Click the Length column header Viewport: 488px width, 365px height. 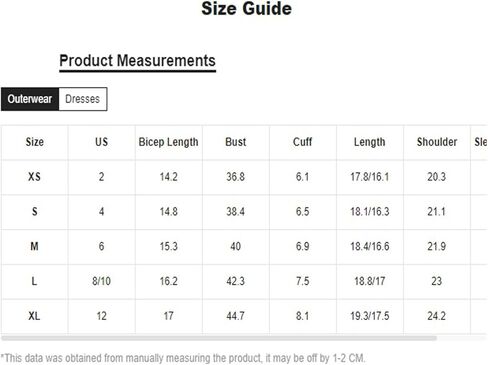370,142
